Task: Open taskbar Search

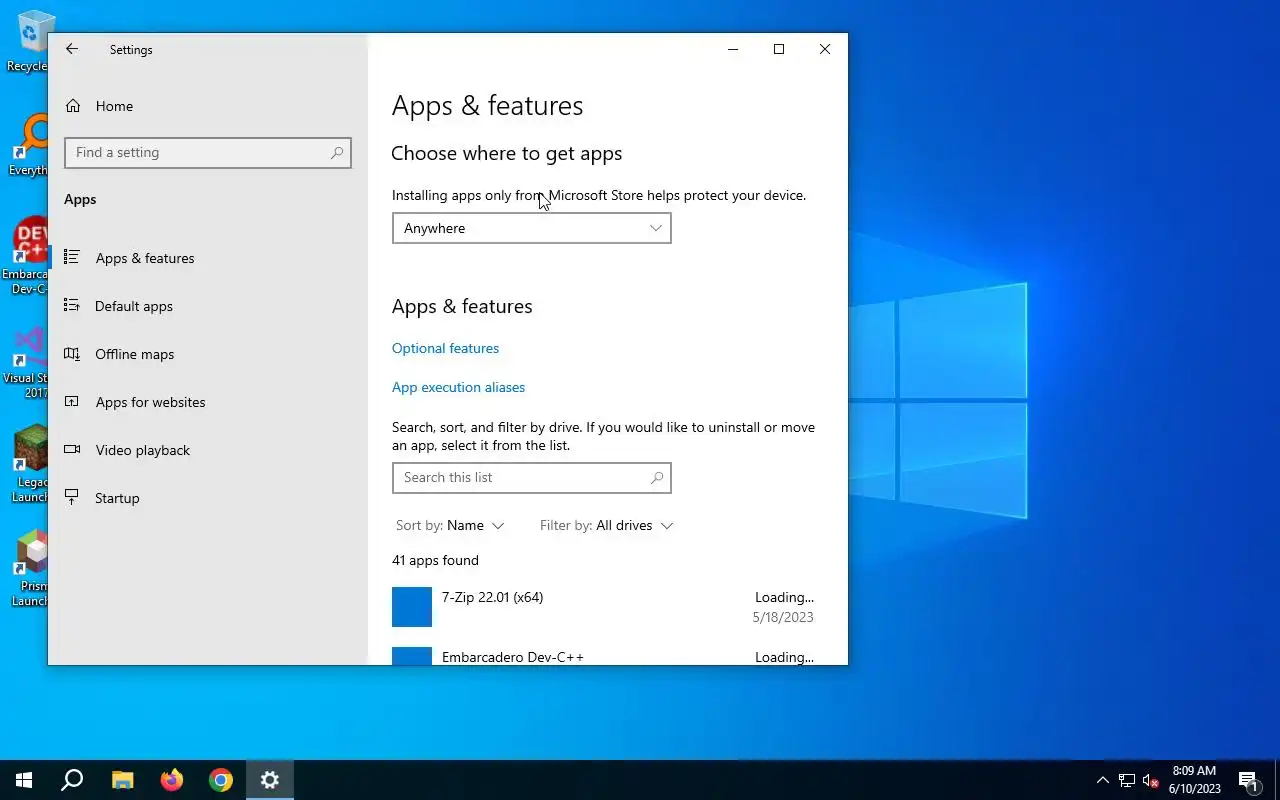Action: click(x=72, y=780)
